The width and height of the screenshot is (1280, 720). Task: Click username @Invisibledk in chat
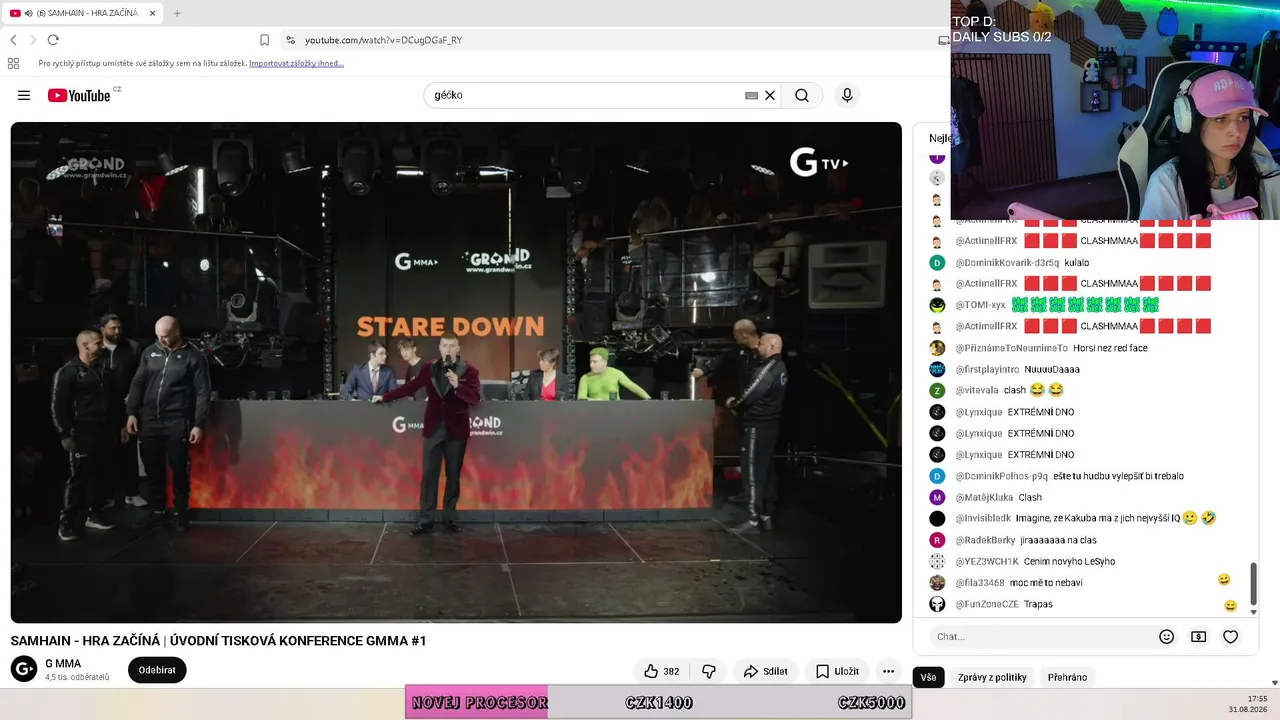tap(983, 518)
